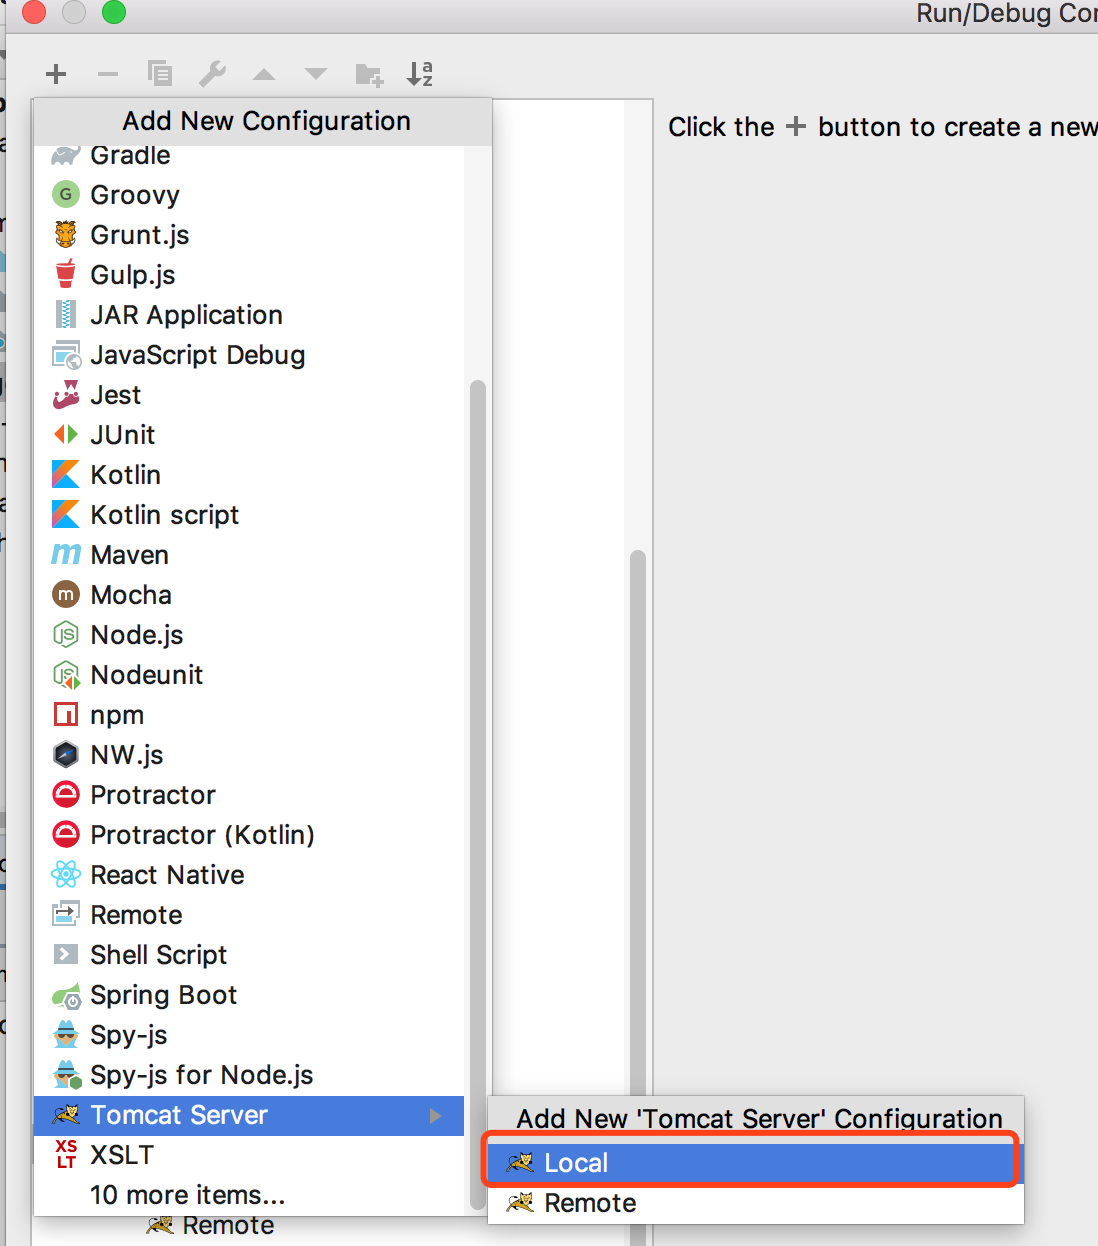Click the Move Up arrow icon
The height and width of the screenshot is (1246, 1098).
(264, 74)
